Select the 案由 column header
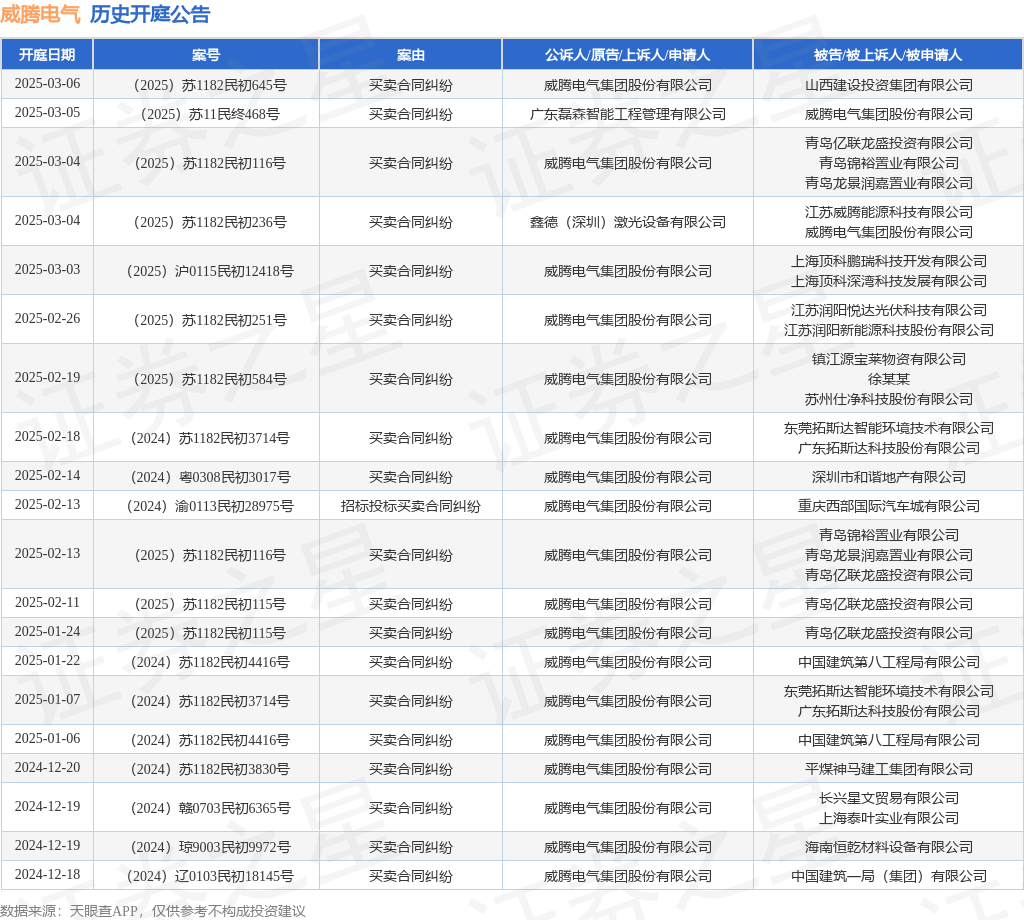The image size is (1024, 920). point(411,55)
